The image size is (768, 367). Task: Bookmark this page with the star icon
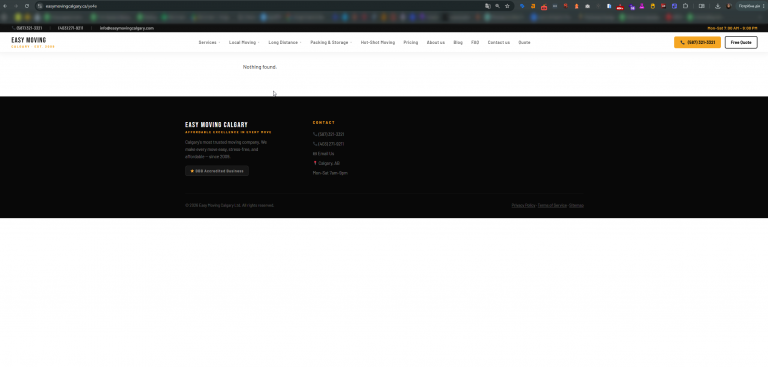tap(507, 6)
